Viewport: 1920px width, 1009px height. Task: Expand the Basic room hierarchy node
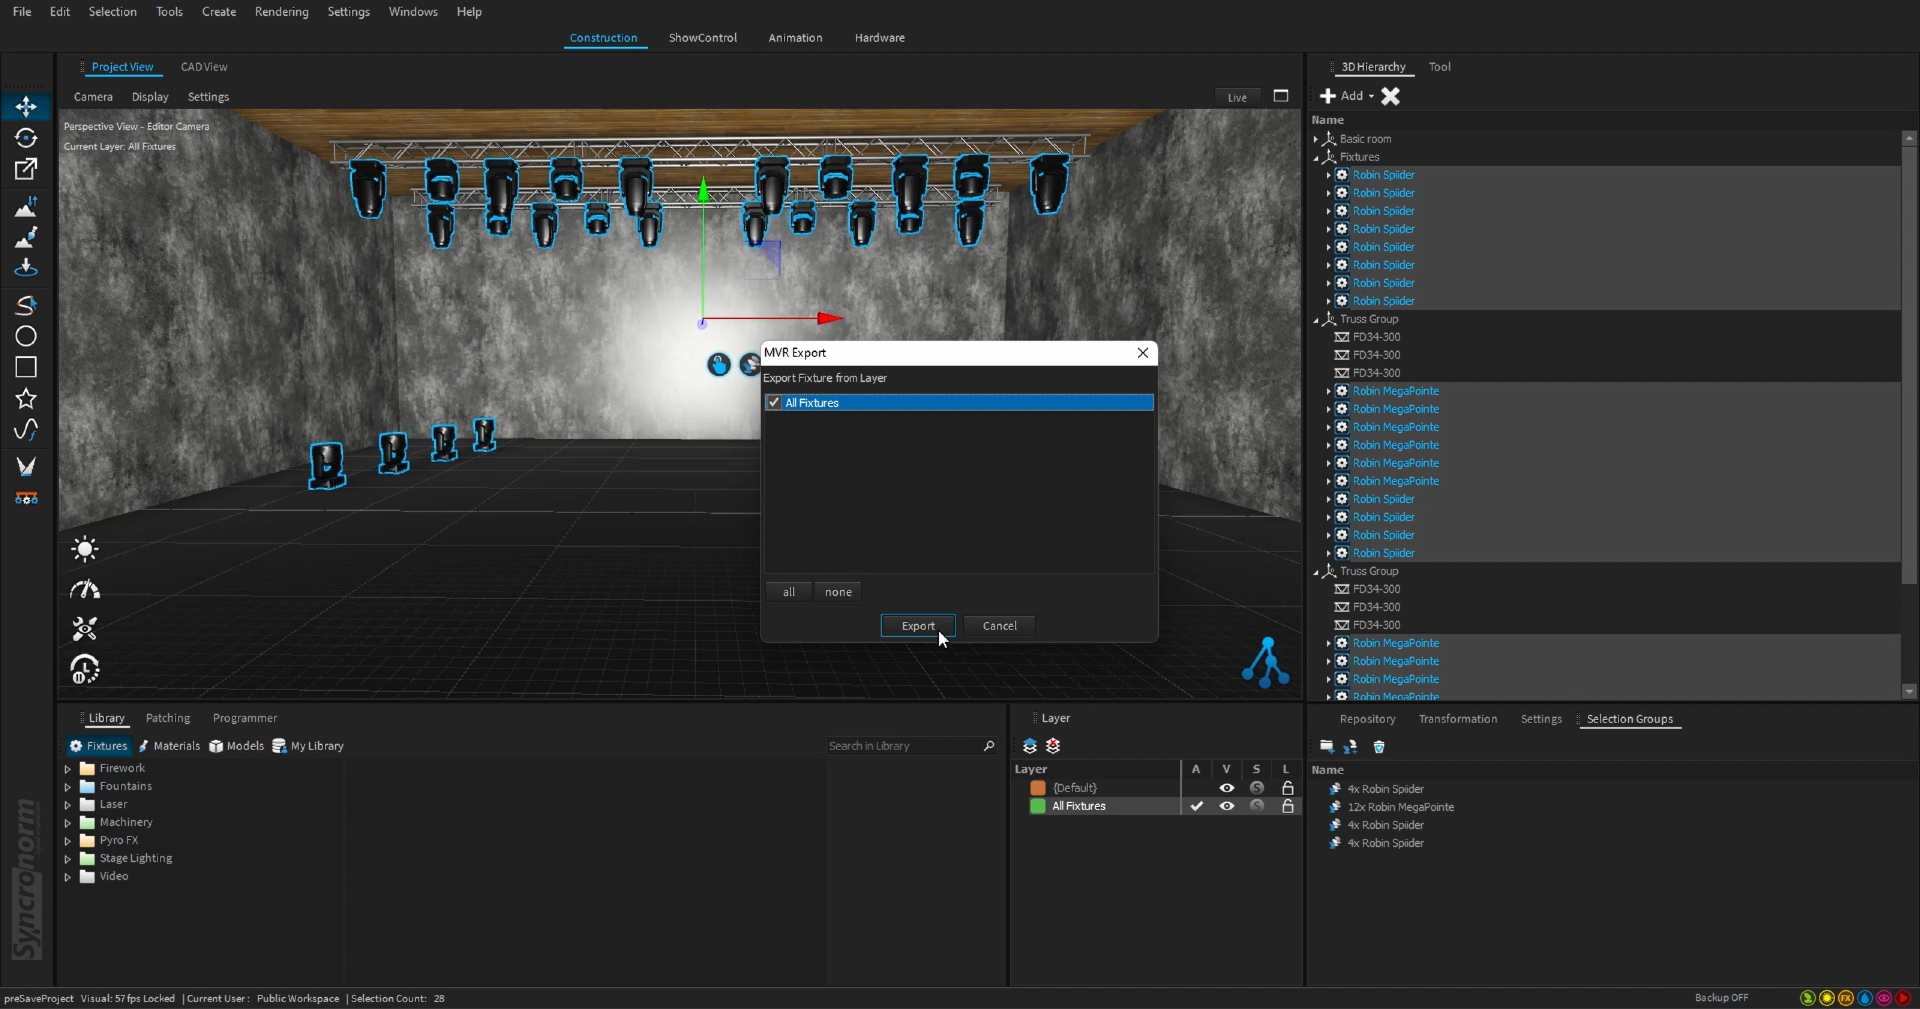1316,140
